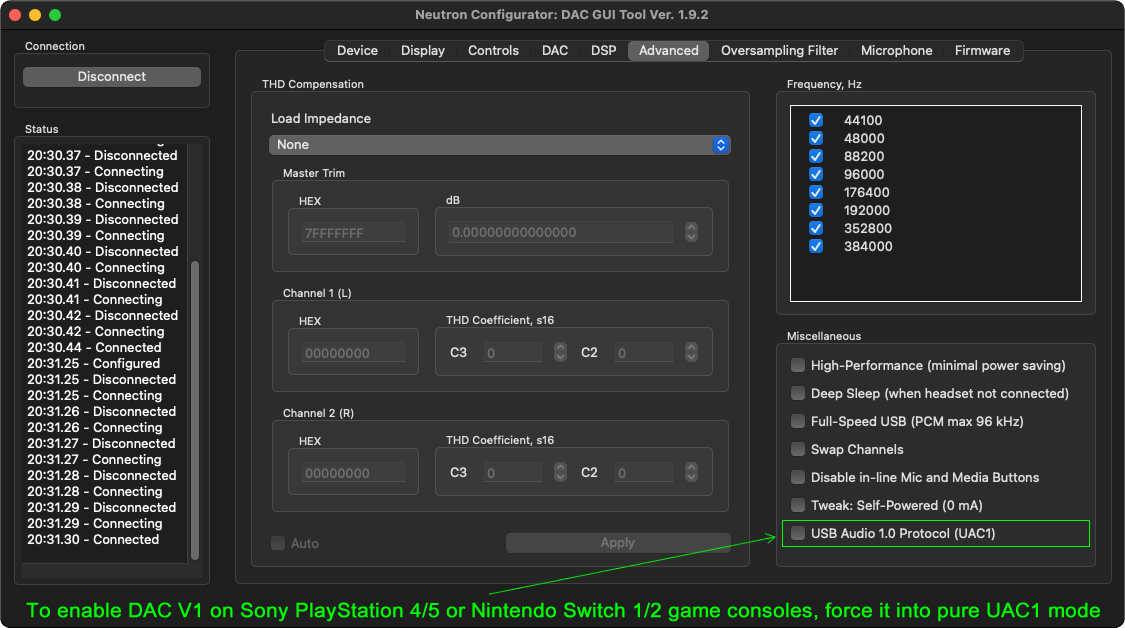Click the Apply button
The width and height of the screenshot is (1125, 628).
pyautogui.click(x=618, y=543)
